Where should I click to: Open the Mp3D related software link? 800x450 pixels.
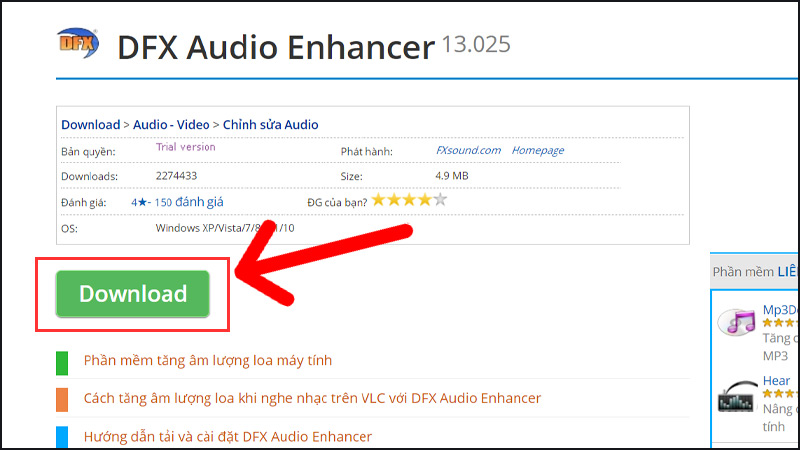click(x=780, y=310)
